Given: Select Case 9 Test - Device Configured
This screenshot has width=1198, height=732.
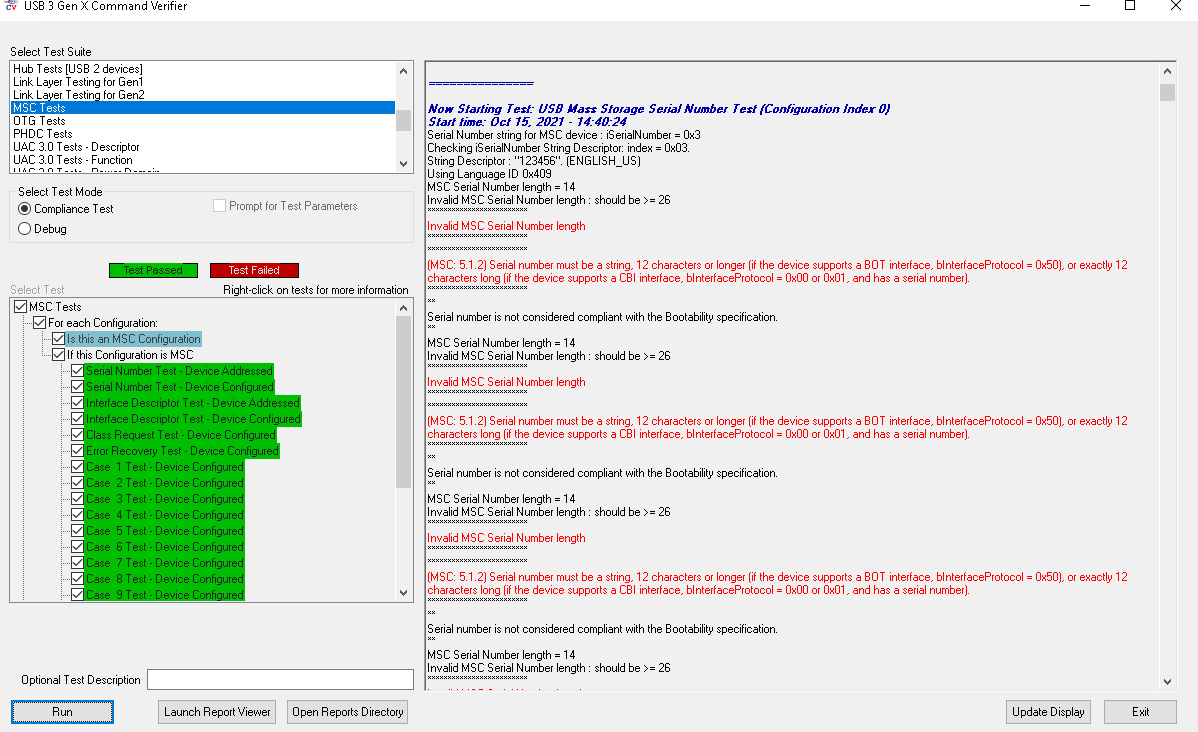Looking at the screenshot, I should [164, 595].
